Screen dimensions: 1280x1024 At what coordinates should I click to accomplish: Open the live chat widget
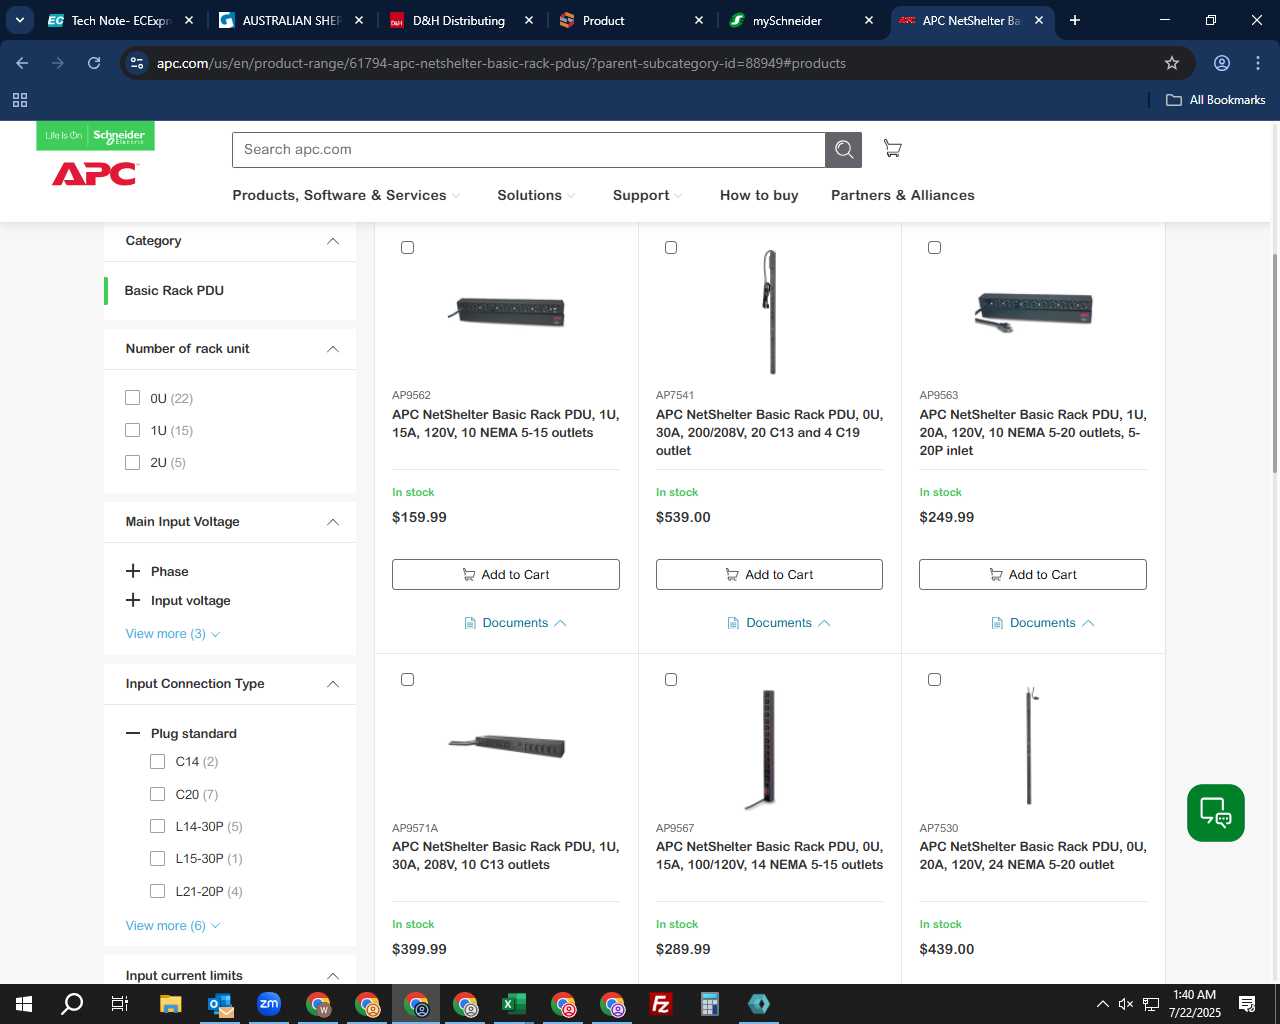coord(1216,813)
